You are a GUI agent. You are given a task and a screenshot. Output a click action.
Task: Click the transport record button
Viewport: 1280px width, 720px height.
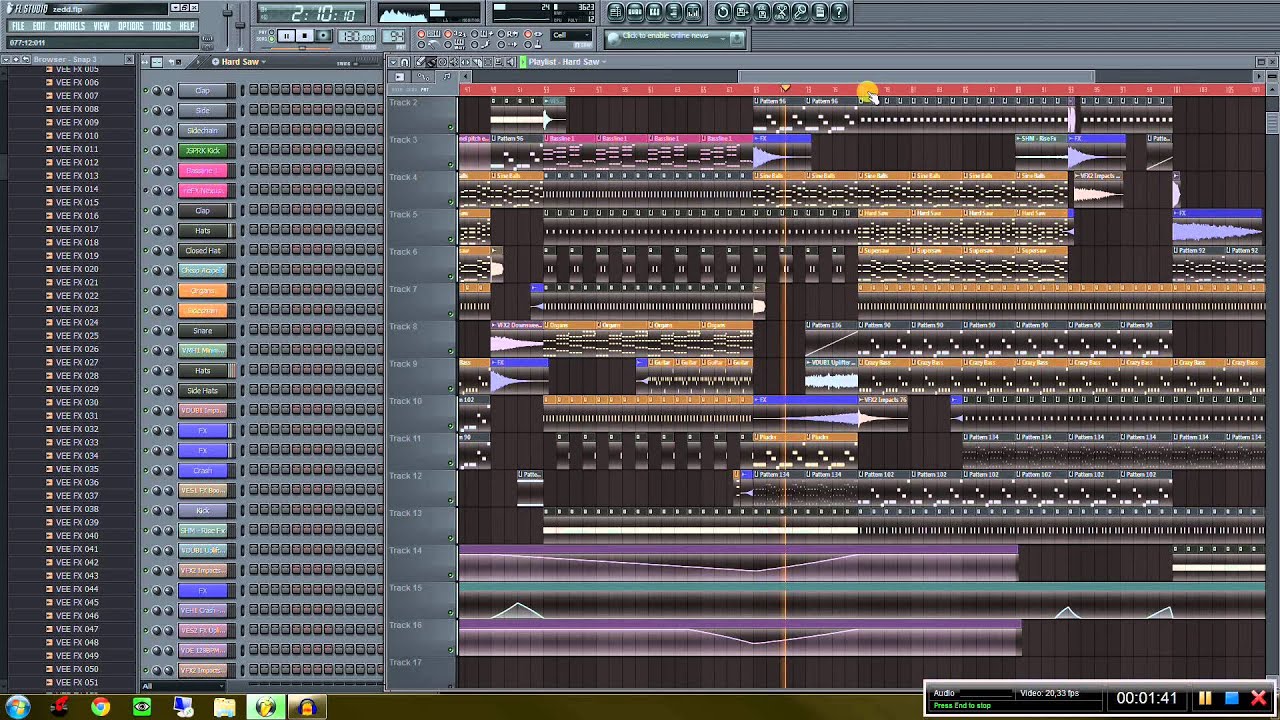pyautogui.click(x=323, y=36)
